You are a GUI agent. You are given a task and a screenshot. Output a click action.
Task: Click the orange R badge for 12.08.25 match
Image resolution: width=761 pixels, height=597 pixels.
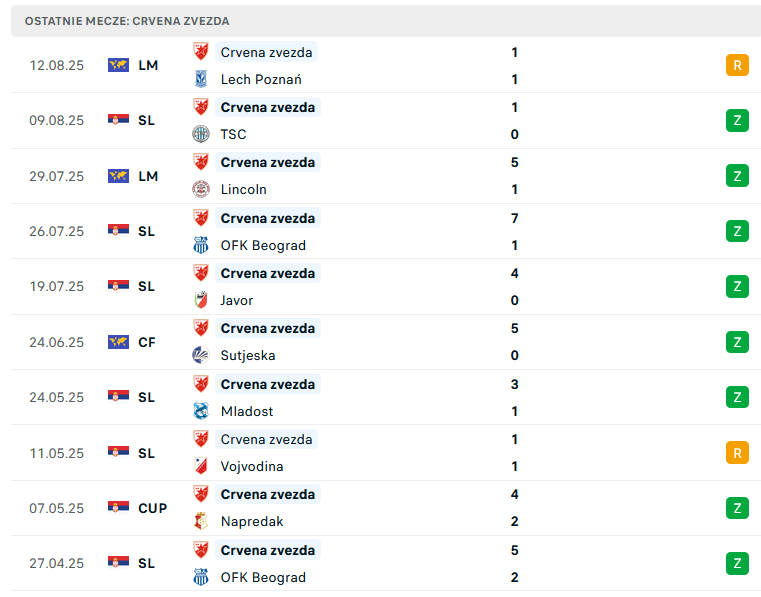tap(737, 66)
